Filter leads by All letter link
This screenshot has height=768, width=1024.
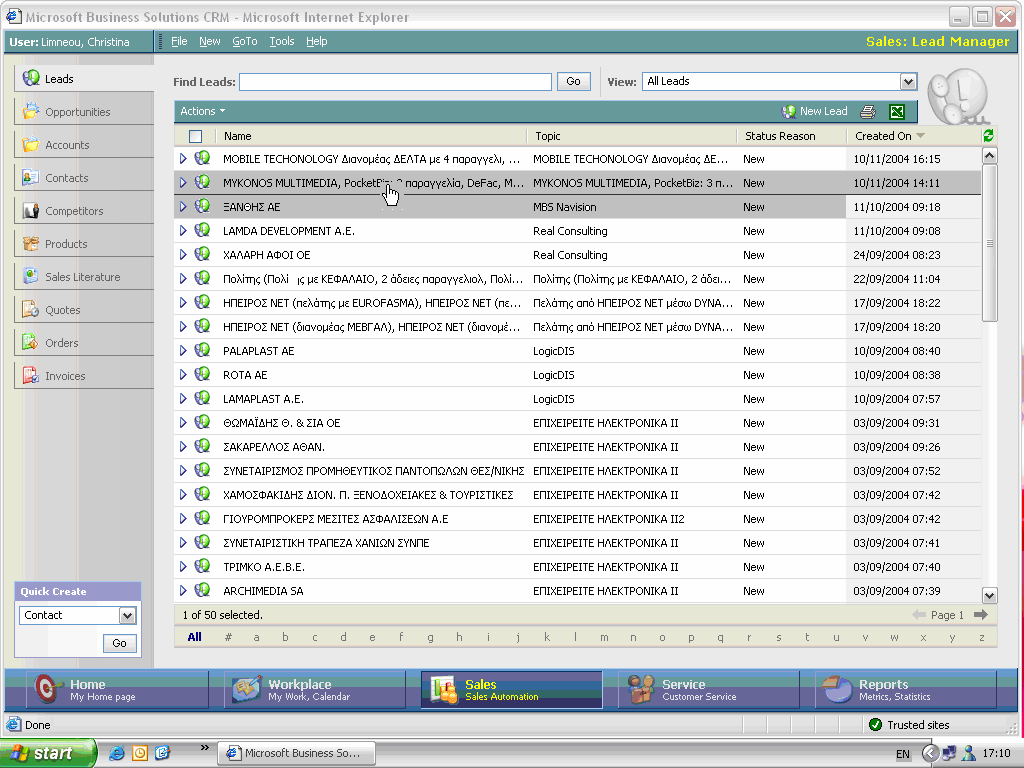click(x=194, y=637)
